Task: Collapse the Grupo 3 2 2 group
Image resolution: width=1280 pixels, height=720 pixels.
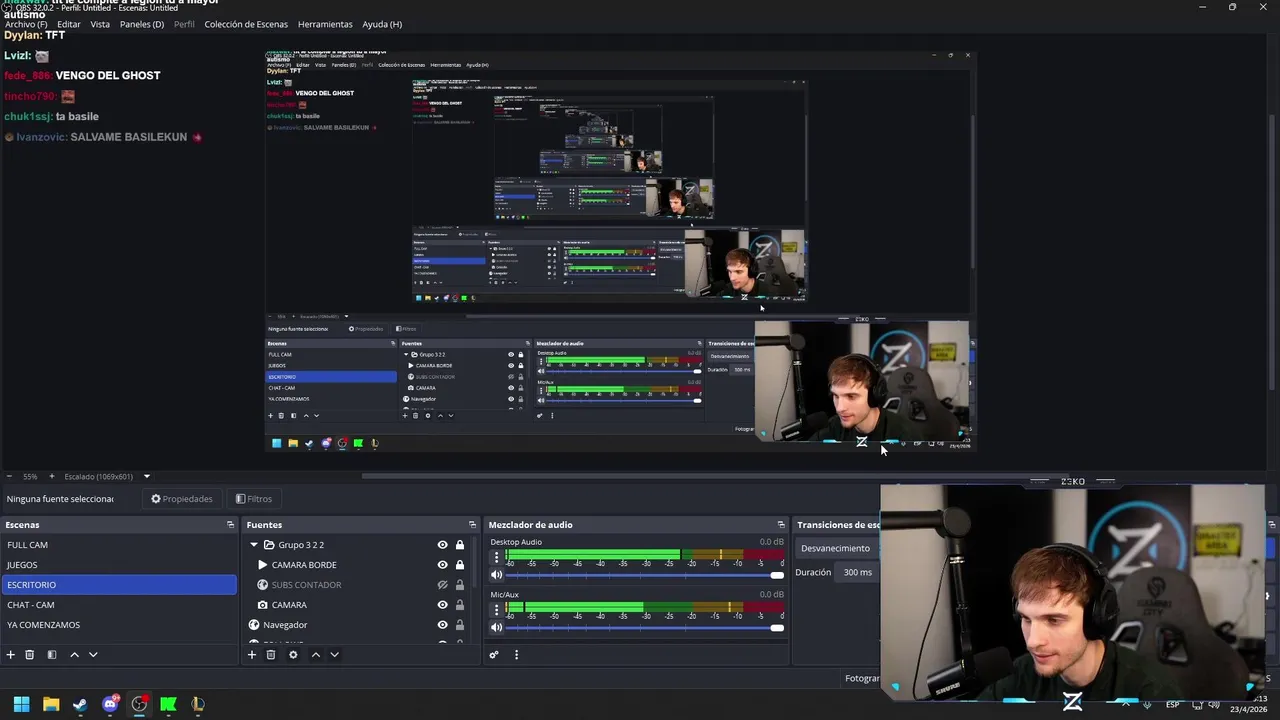Action: pos(254,545)
